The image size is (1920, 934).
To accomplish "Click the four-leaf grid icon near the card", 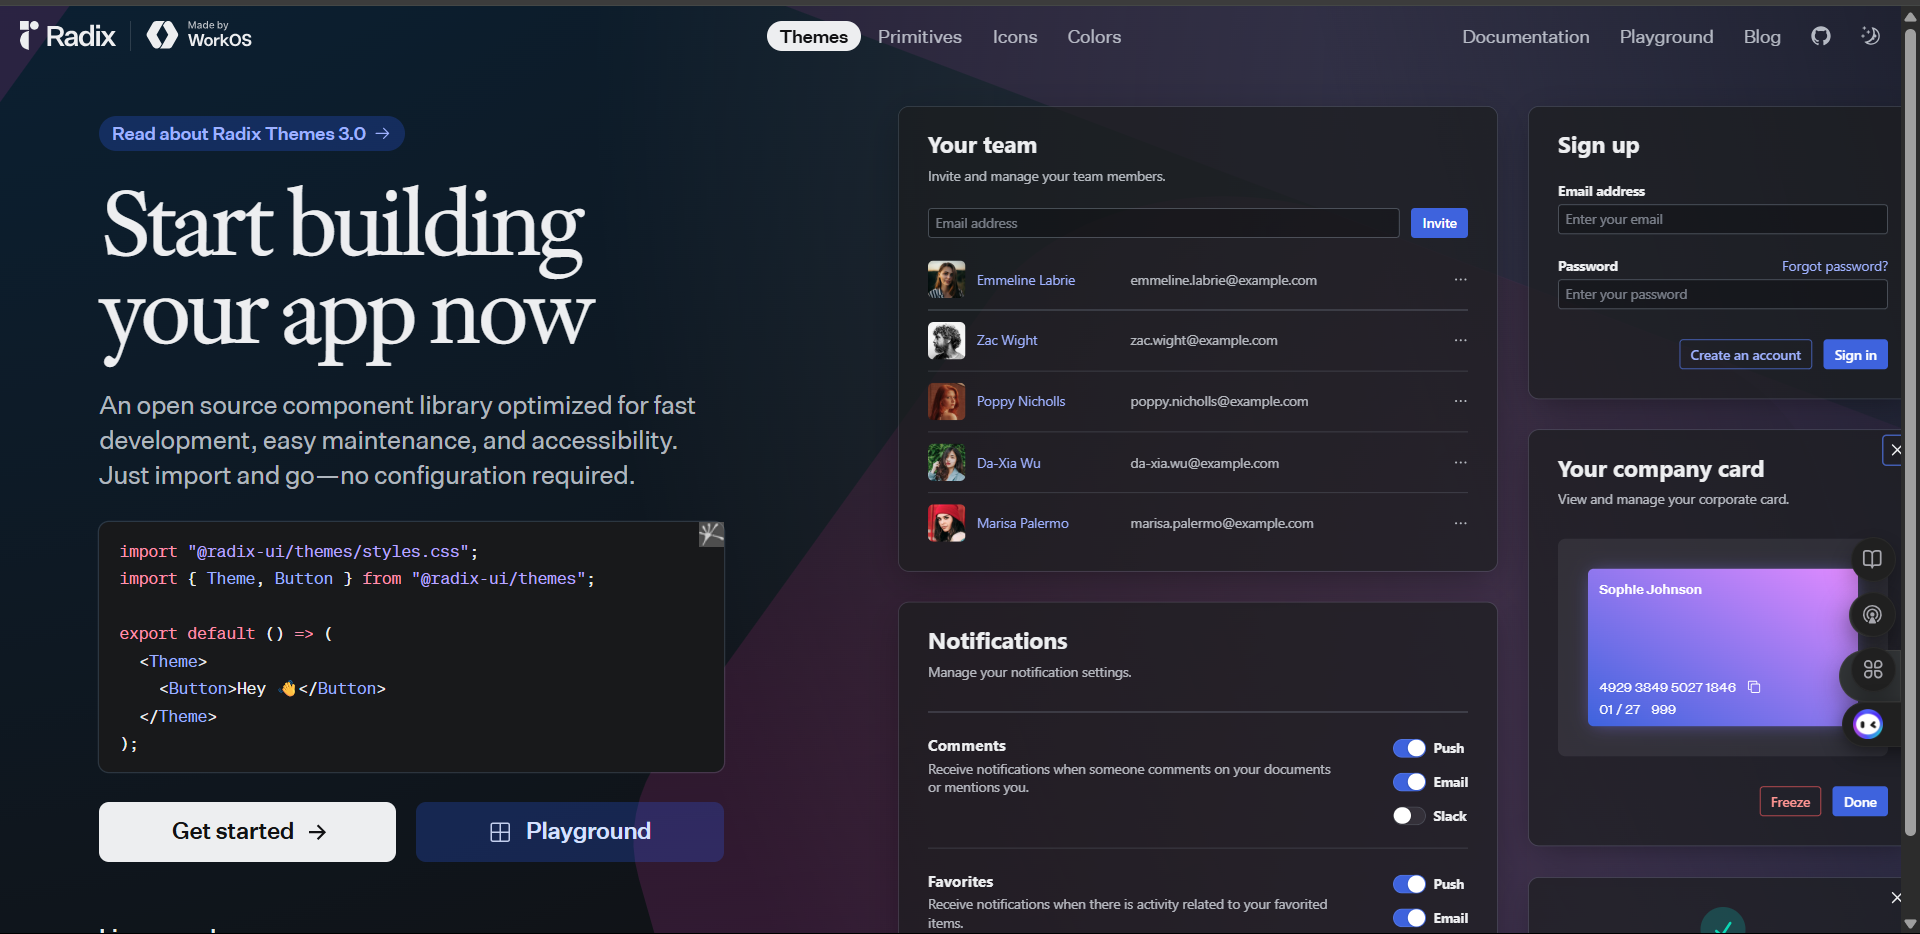I will click(x=1873, y=670).
